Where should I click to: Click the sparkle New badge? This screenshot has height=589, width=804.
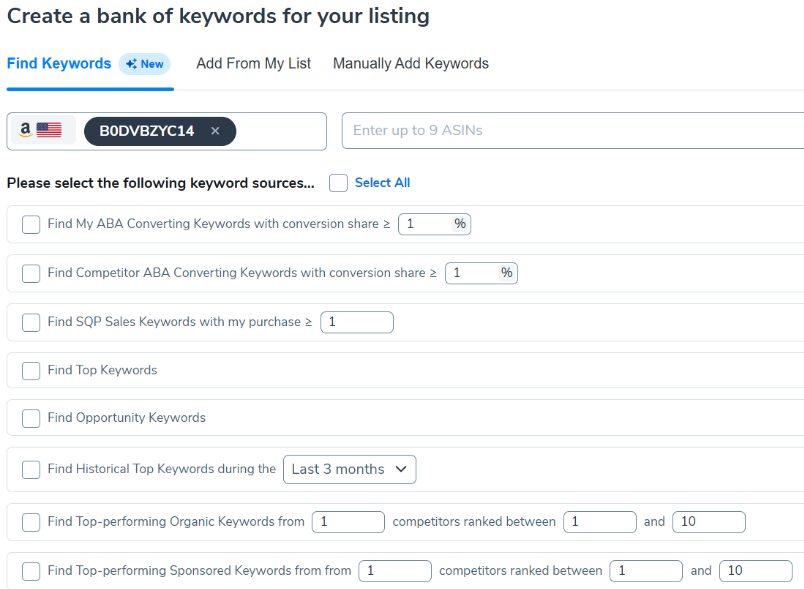[x=145, y=64]
